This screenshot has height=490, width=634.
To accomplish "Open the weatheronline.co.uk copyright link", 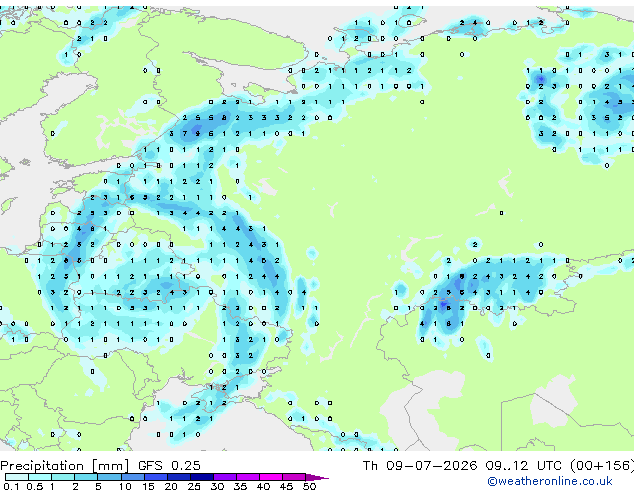I will [x=550, y=481].
